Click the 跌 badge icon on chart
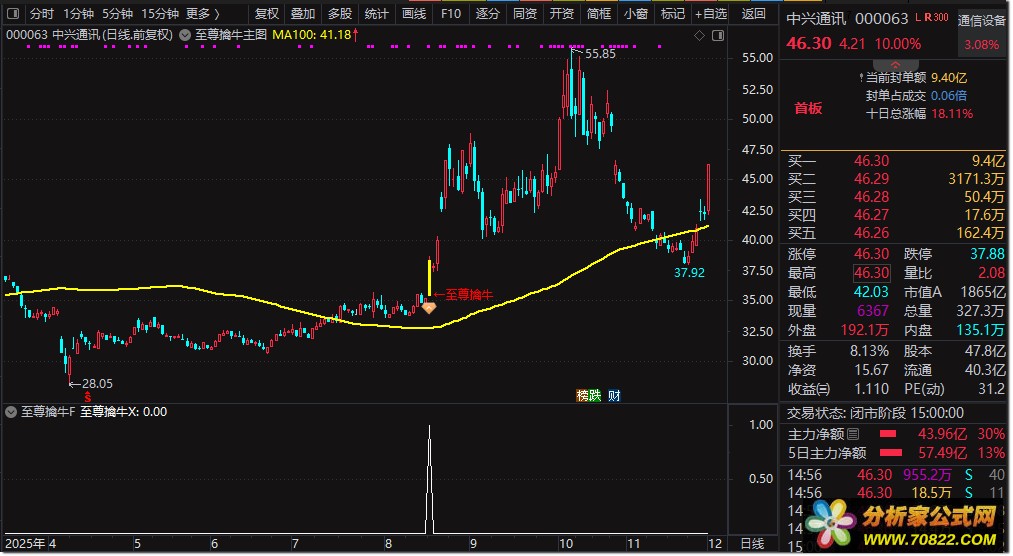Viewport: 1013px width, 556px height. (595, 395)
